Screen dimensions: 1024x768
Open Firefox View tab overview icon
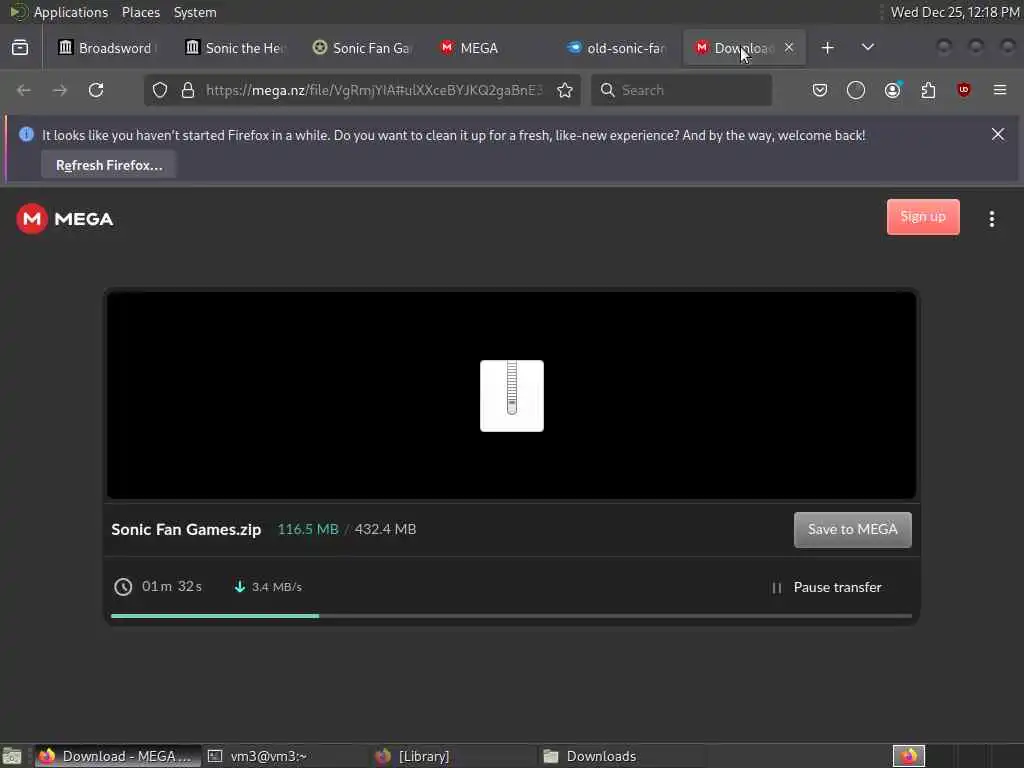(20, 48)
